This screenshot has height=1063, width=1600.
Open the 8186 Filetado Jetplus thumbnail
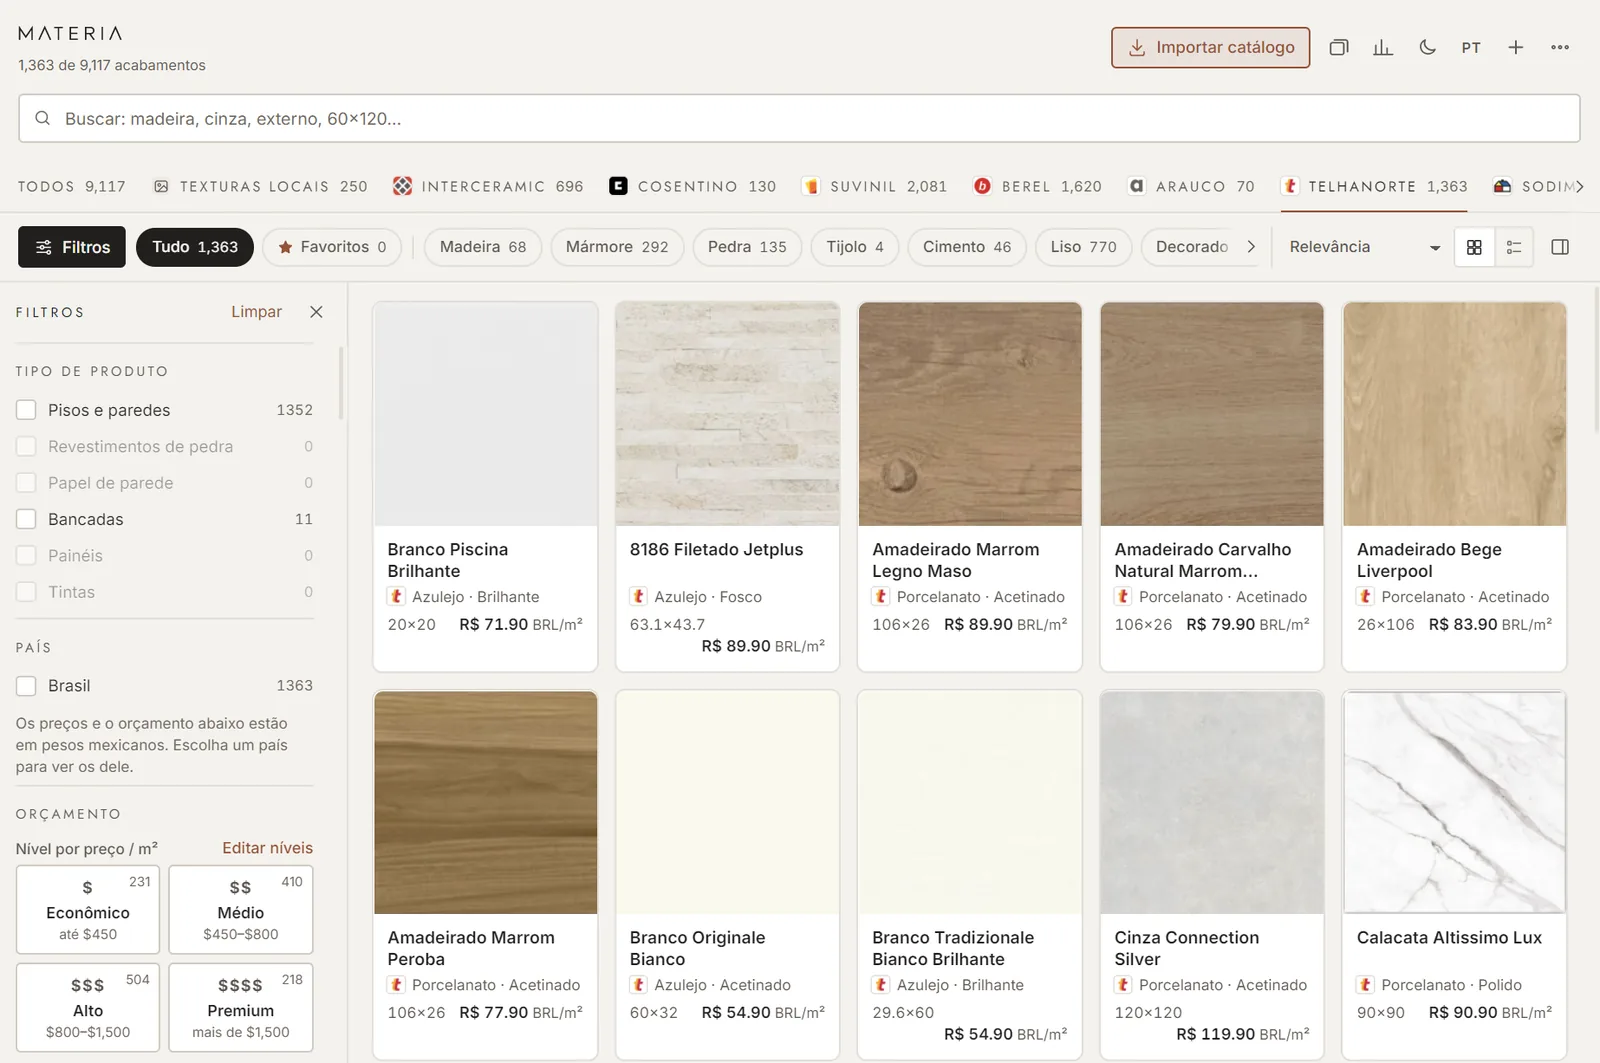click(727, 414)
